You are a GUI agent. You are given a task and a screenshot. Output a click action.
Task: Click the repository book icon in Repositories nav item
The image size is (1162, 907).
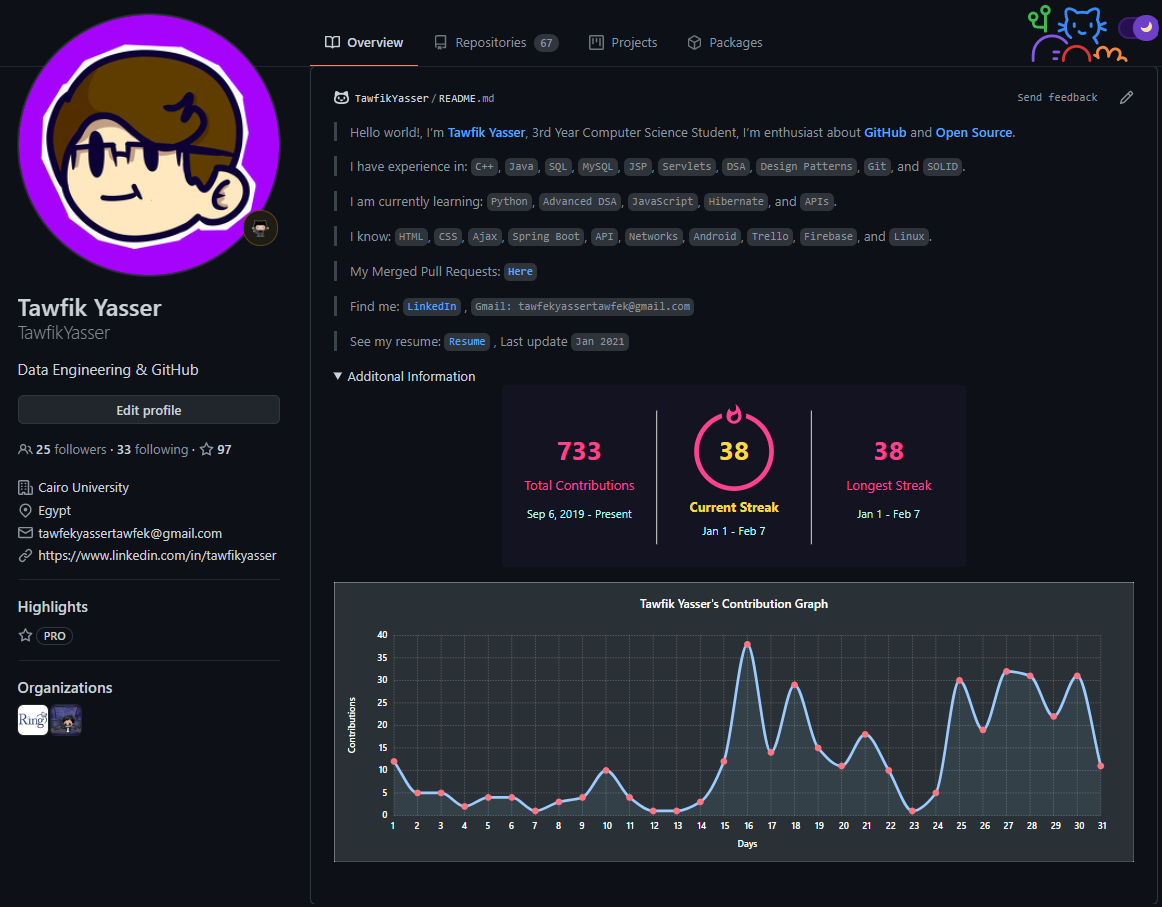441,42
